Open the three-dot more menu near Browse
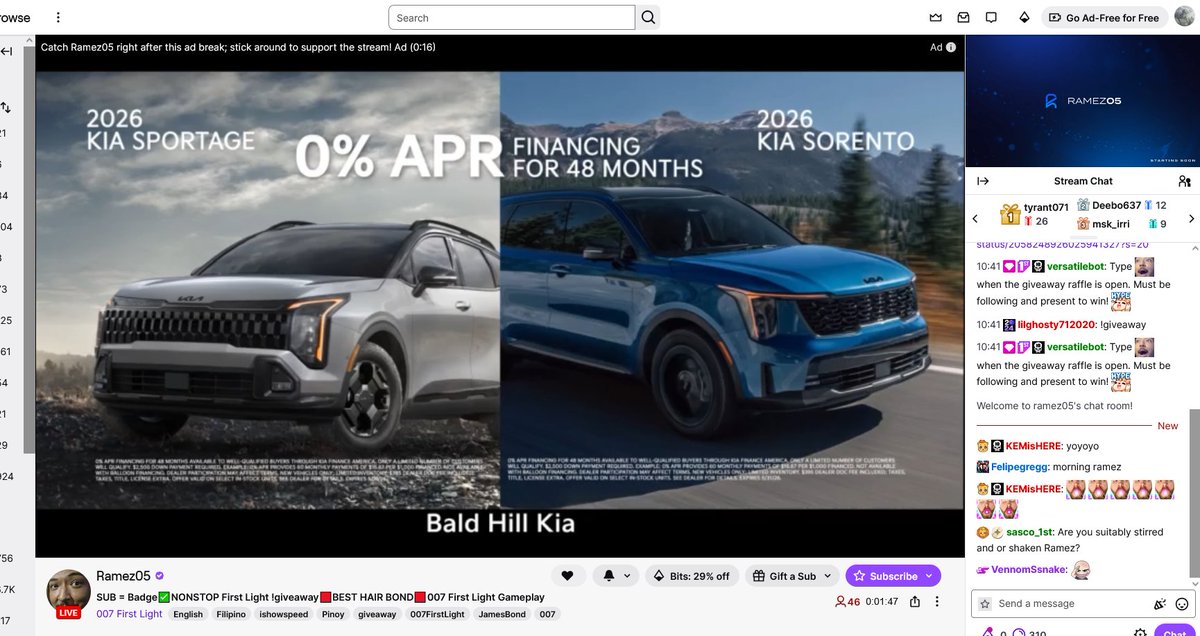 click(x=58, y=18)
